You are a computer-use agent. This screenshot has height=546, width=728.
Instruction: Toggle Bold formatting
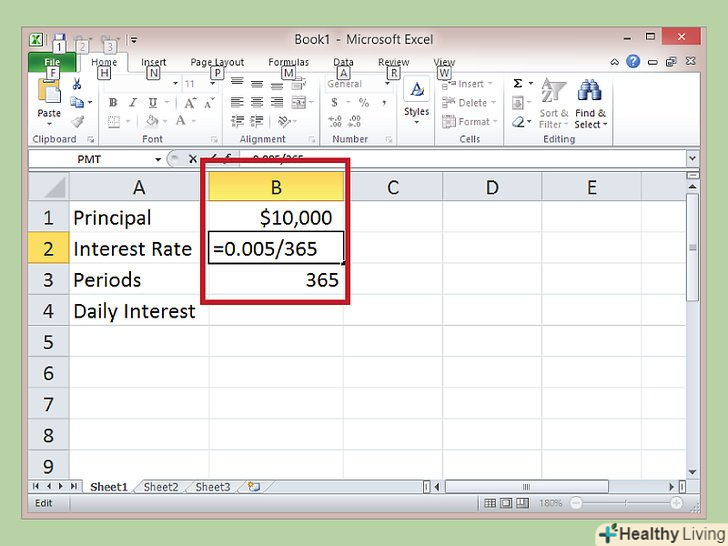click(x=113, y=102)
